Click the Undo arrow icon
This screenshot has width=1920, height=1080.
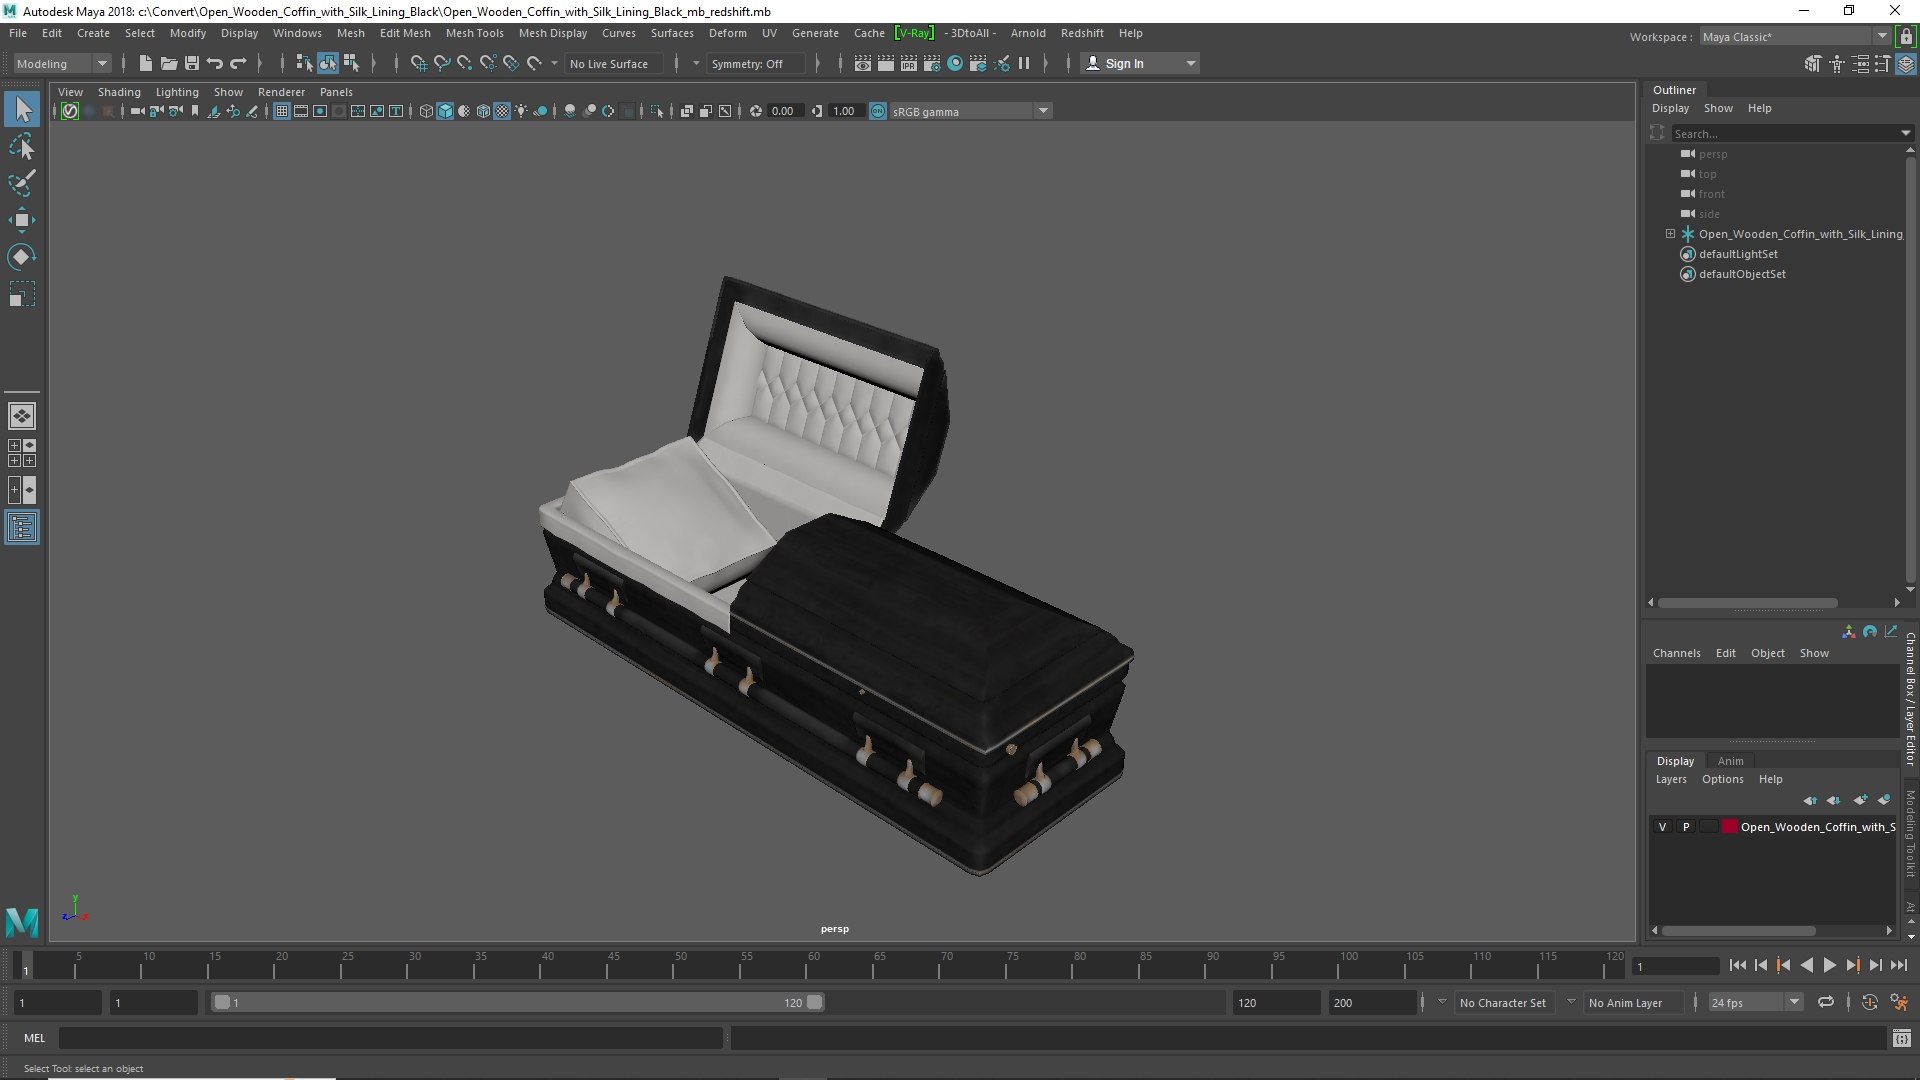tap(214, 63)
